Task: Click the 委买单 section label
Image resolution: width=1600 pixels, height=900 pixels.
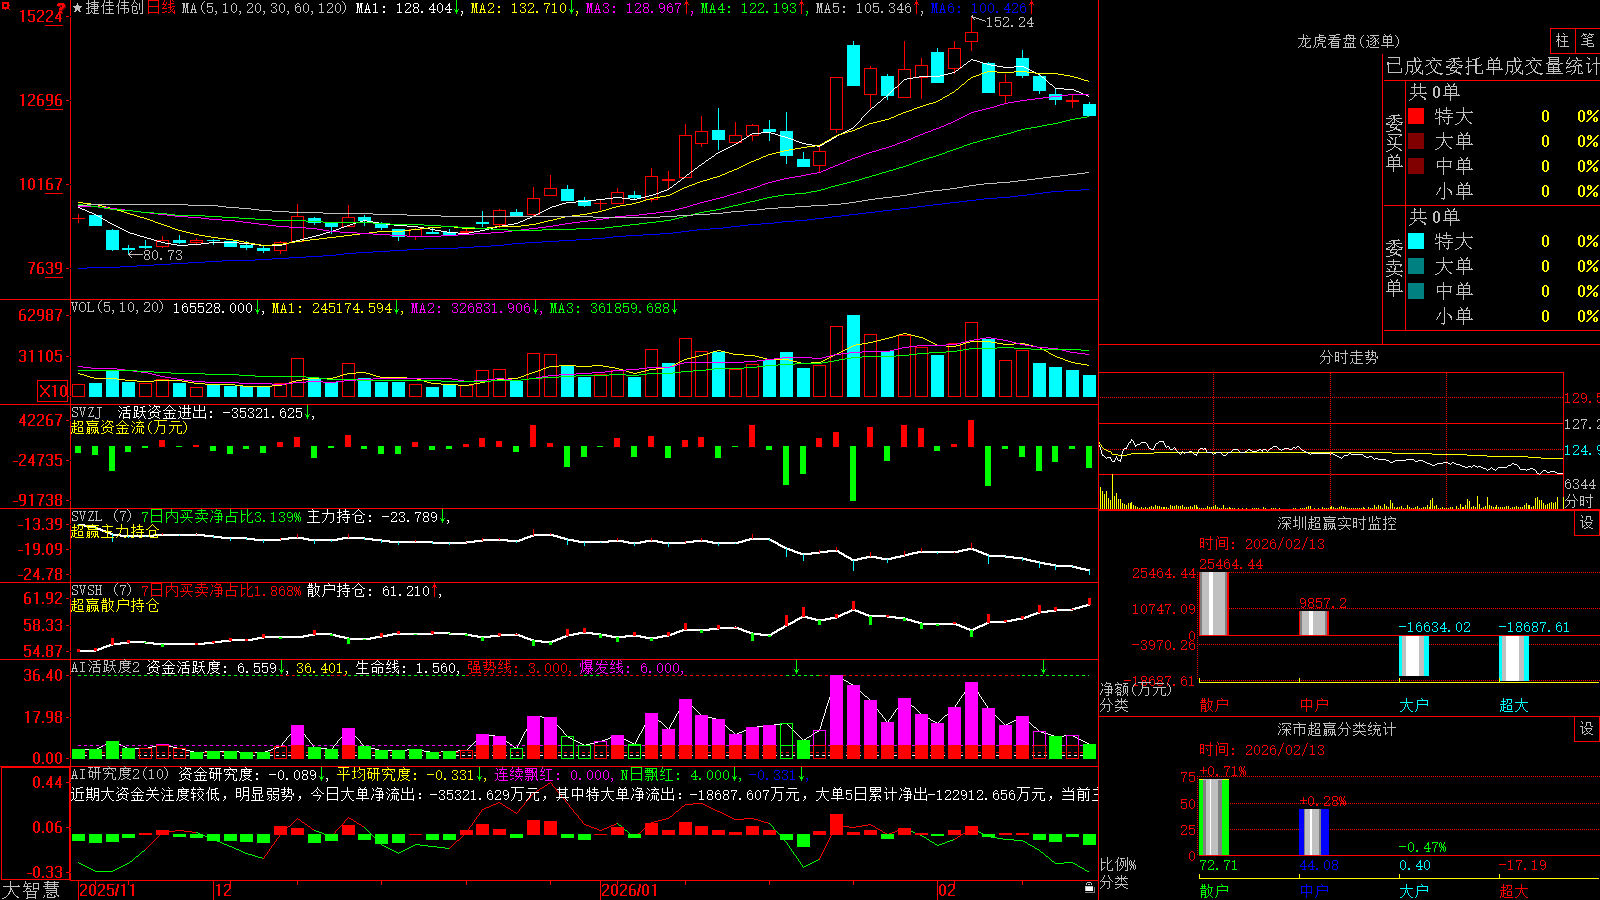Action: (1394, 143)
